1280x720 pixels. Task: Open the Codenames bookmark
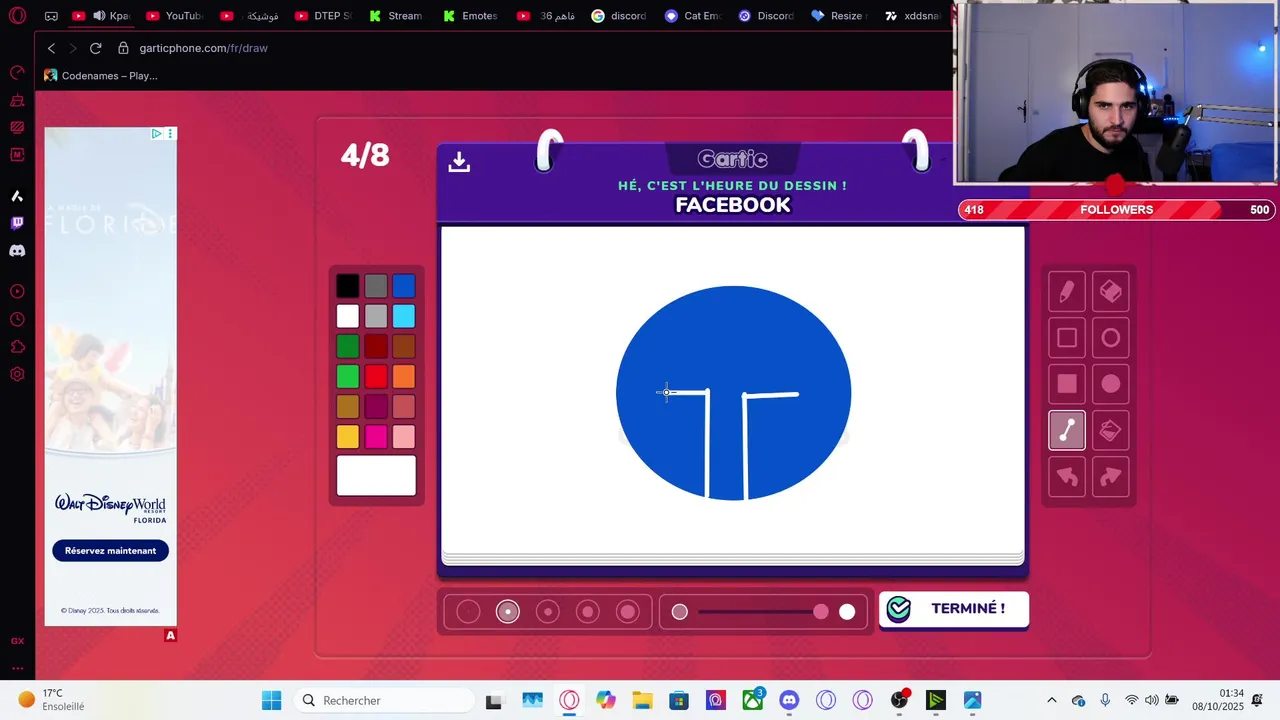(100, 75)
